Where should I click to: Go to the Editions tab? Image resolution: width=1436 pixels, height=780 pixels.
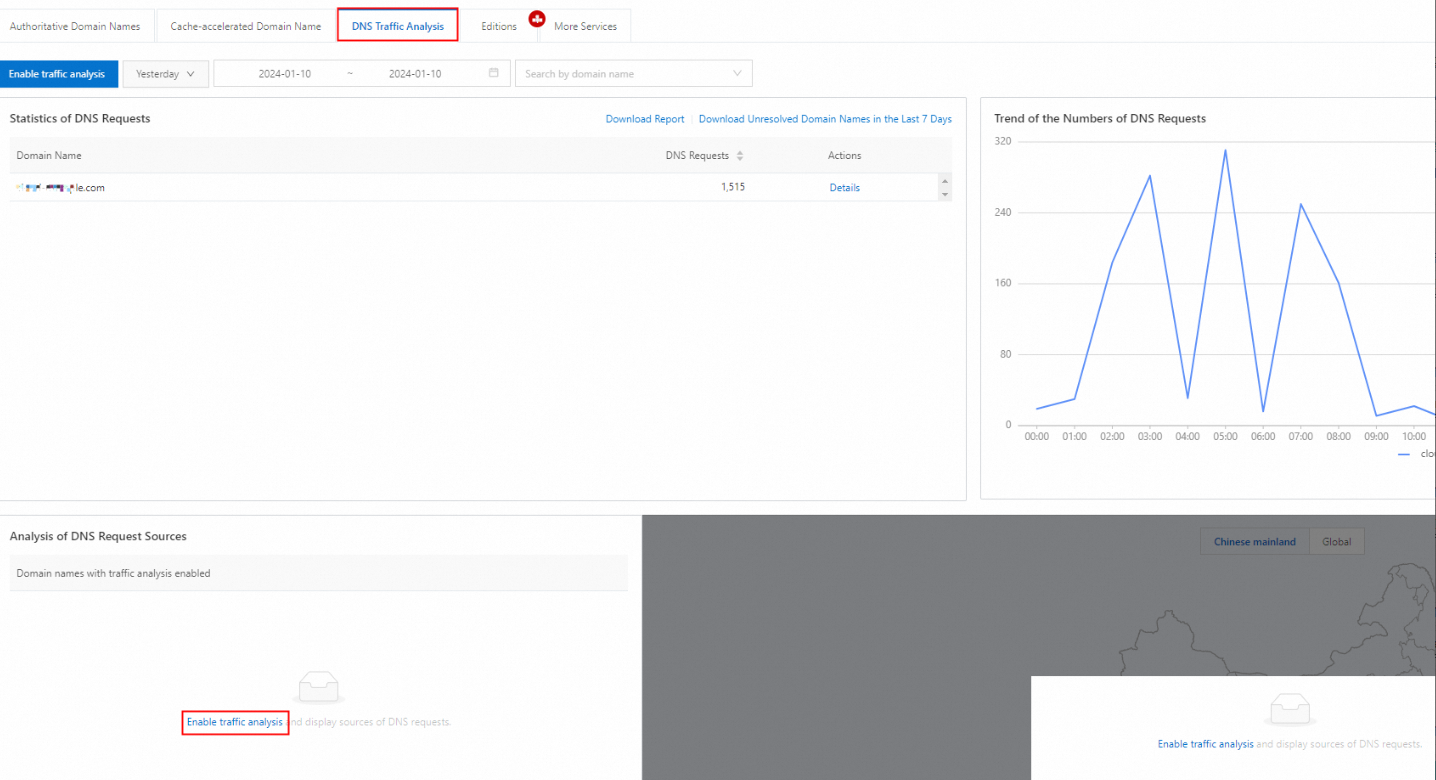coord(499,26)
